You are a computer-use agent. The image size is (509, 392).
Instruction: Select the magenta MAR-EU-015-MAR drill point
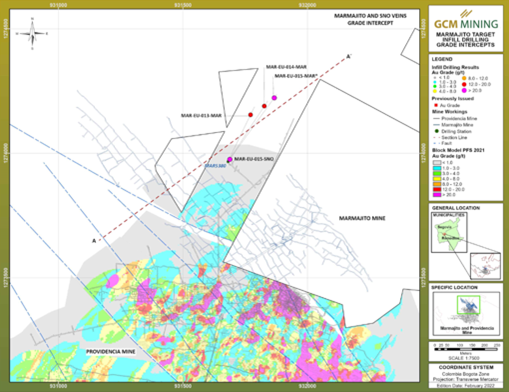[x=274, y=98]
